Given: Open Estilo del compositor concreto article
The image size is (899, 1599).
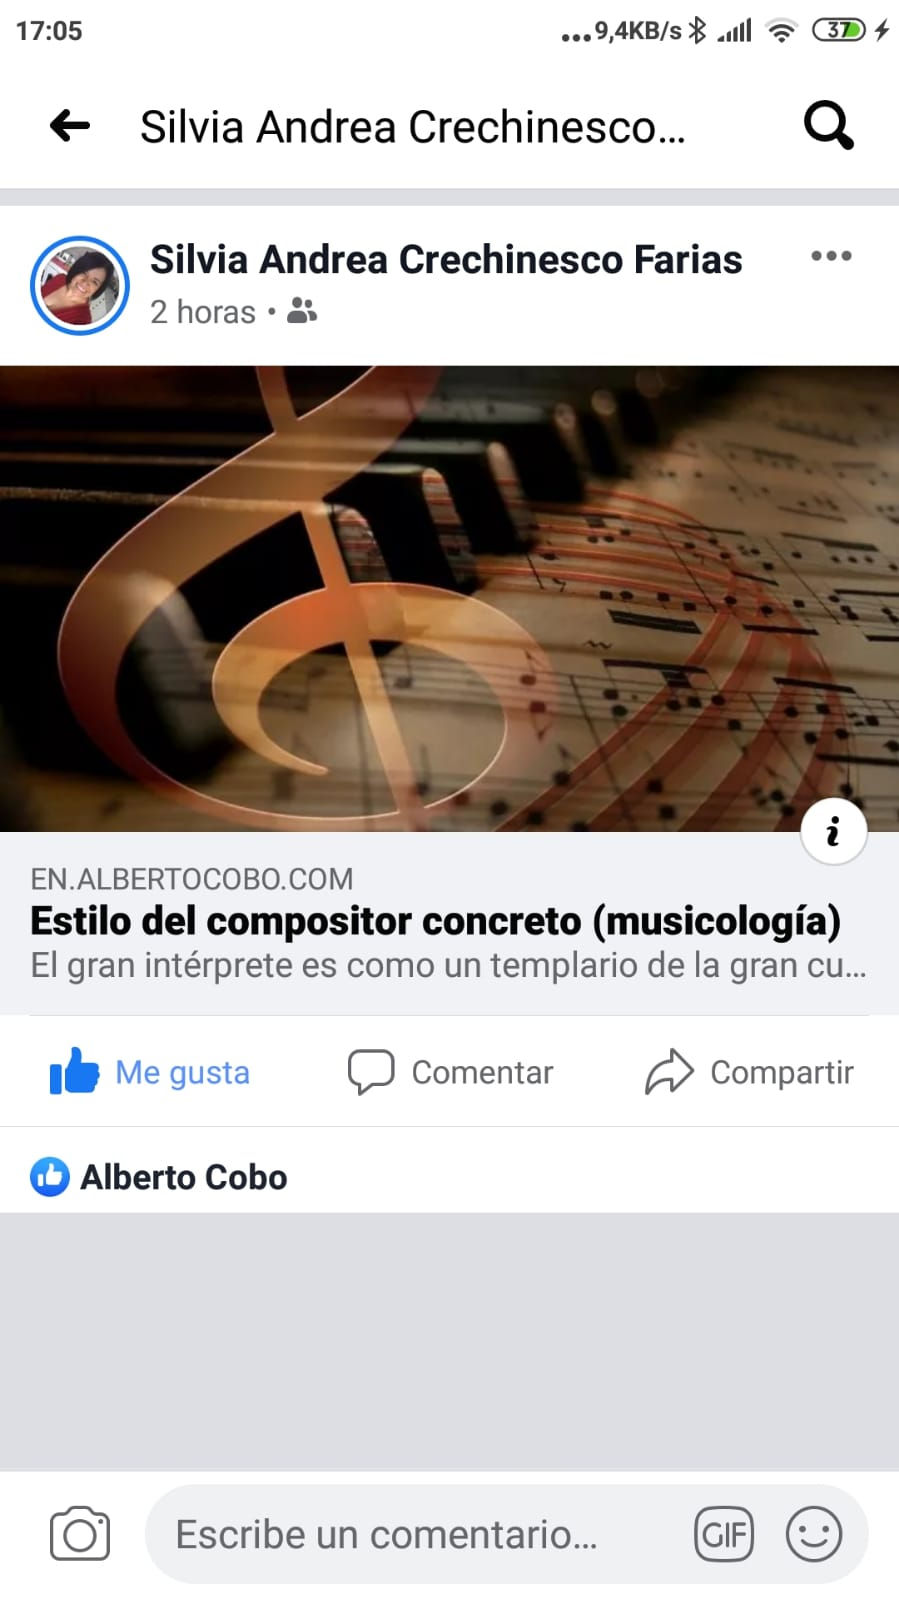Looking at the screenshot, I should [435, 921].
